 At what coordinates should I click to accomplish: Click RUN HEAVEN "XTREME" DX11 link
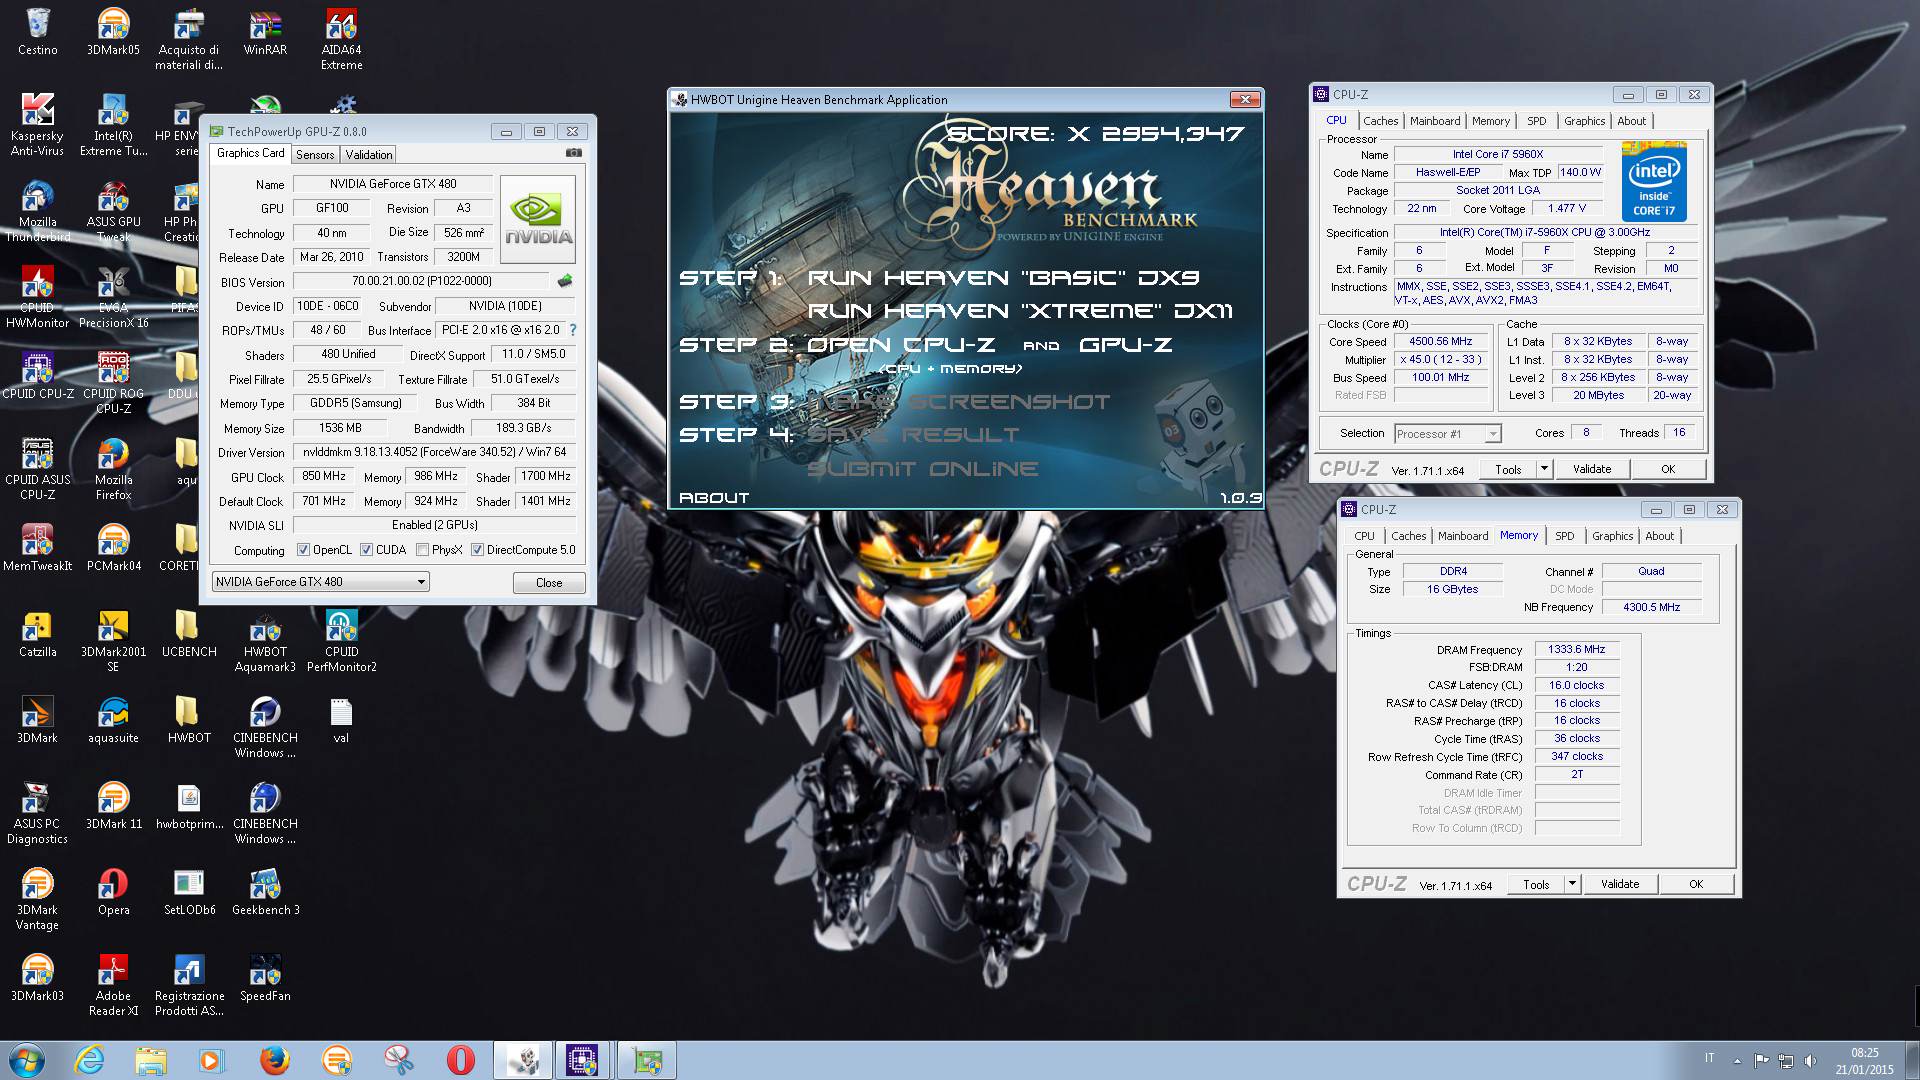point(1020,311)
